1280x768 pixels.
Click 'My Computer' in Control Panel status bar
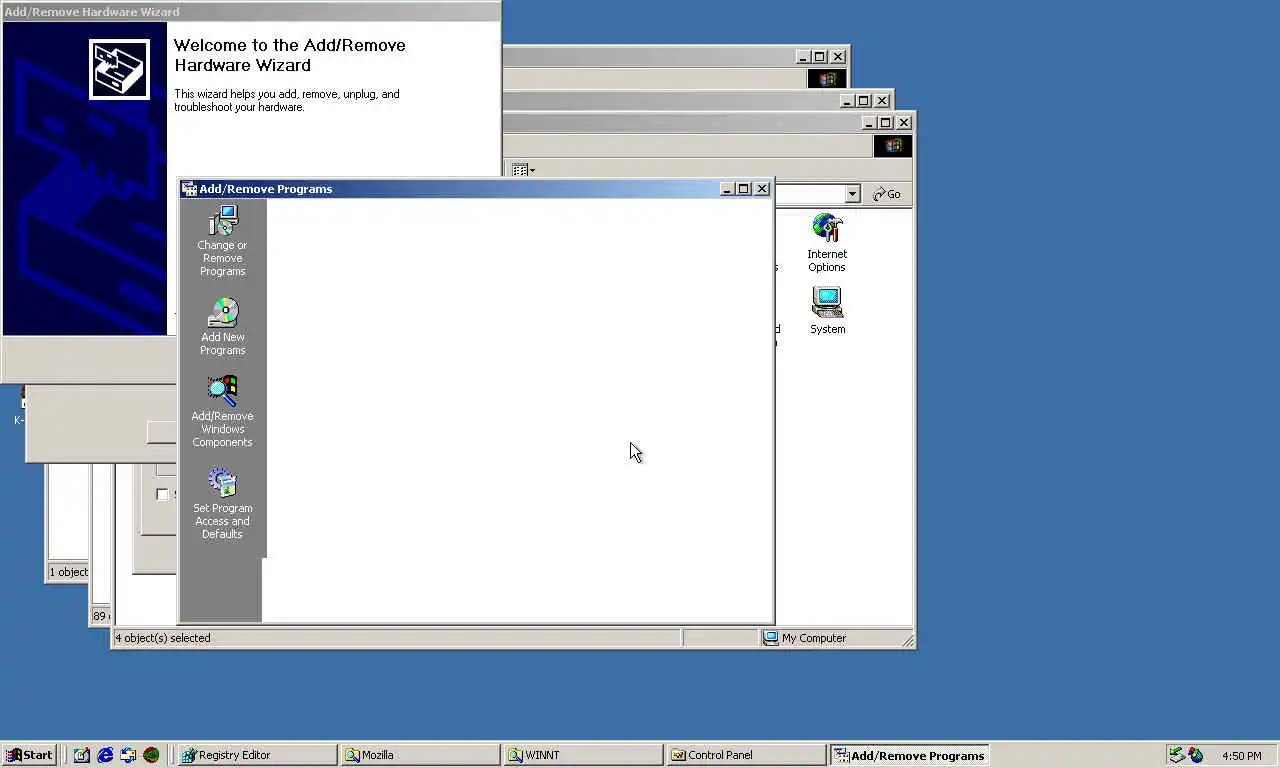pos(813,638)
